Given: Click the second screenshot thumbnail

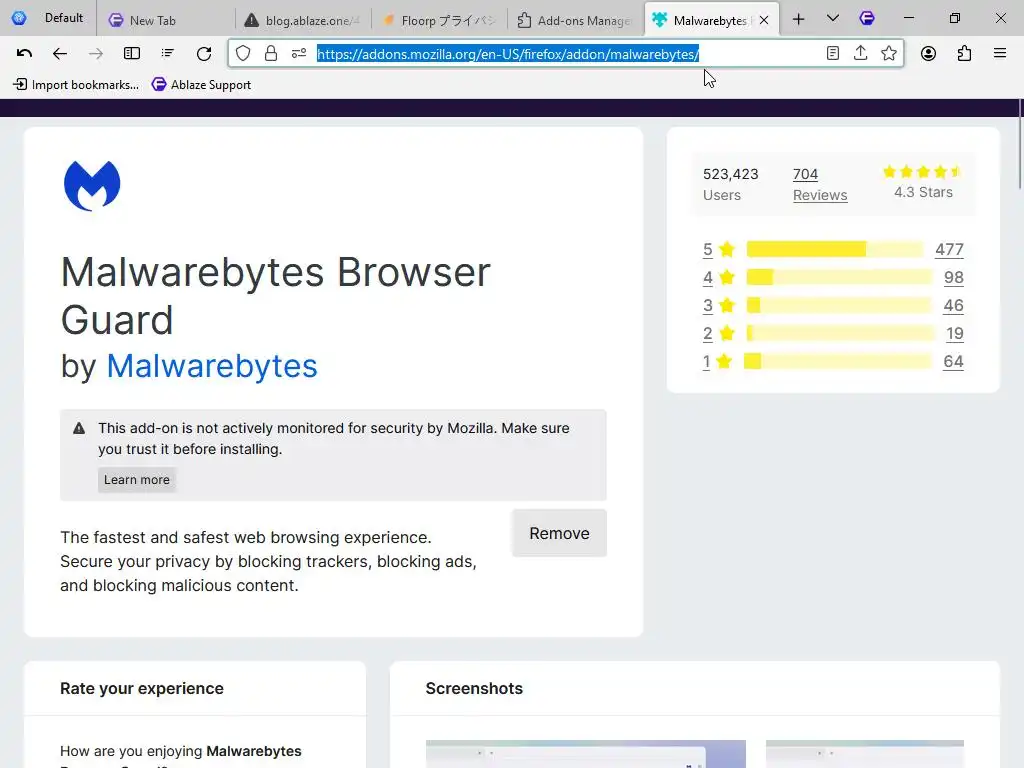Looking at the screenshot, I should point(865,754).
